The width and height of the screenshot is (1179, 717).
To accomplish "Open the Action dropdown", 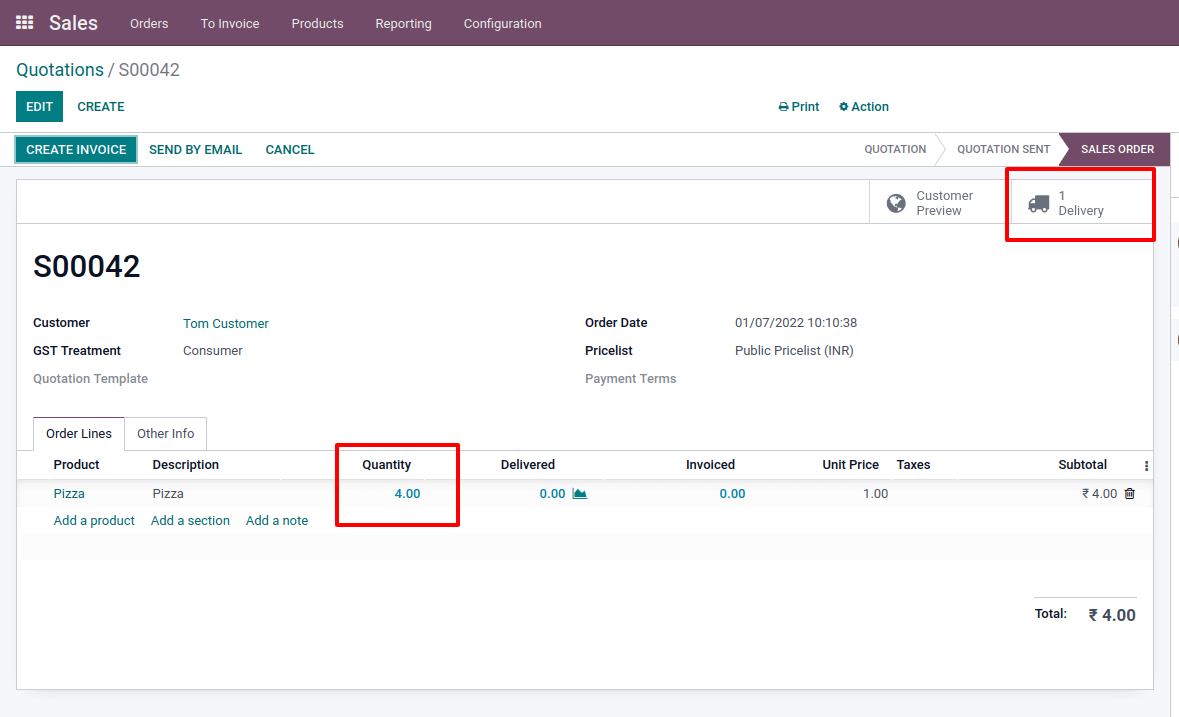I will coord(863,107).
